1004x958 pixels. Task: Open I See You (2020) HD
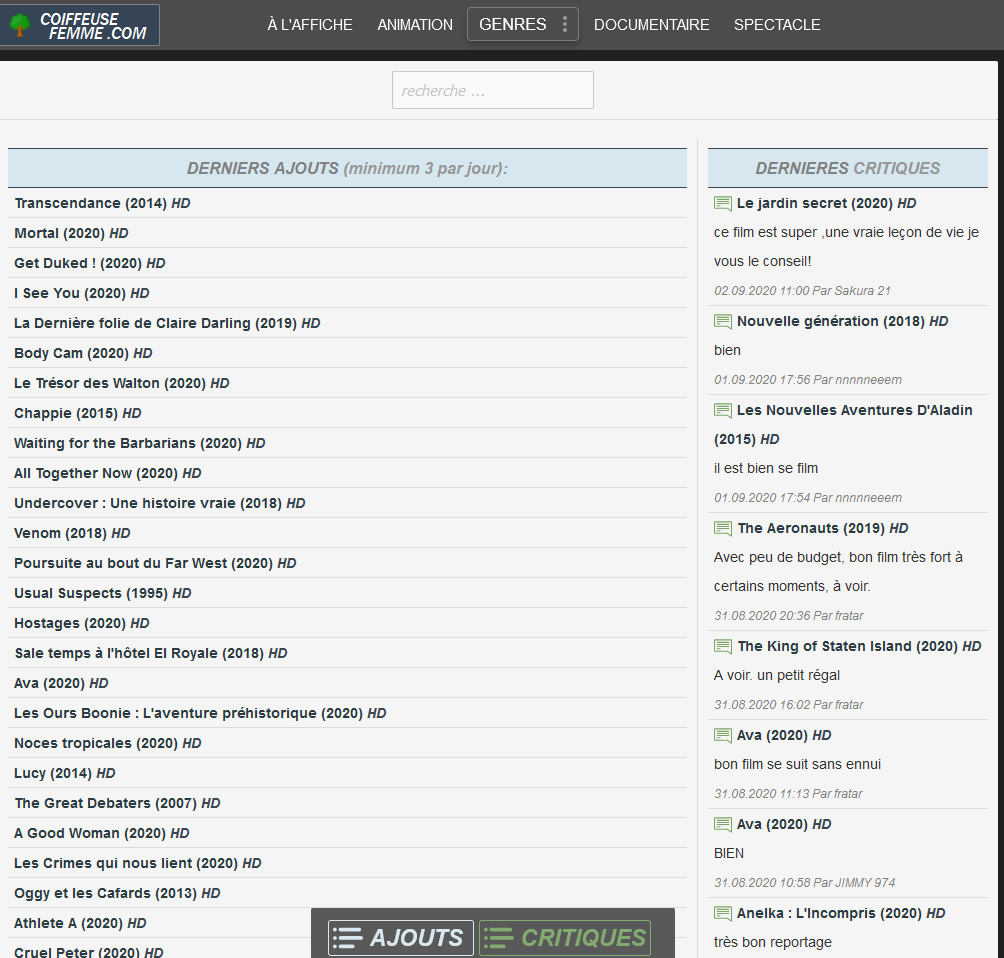point(81,294)
